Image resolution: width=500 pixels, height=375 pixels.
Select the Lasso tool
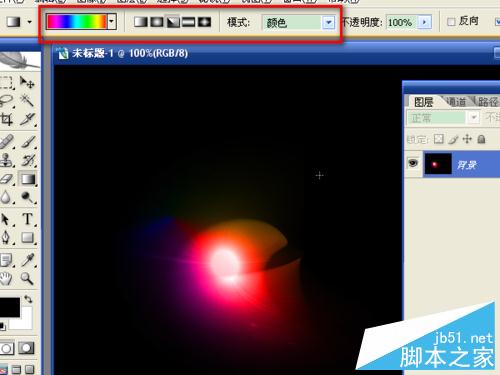(6, 100)
